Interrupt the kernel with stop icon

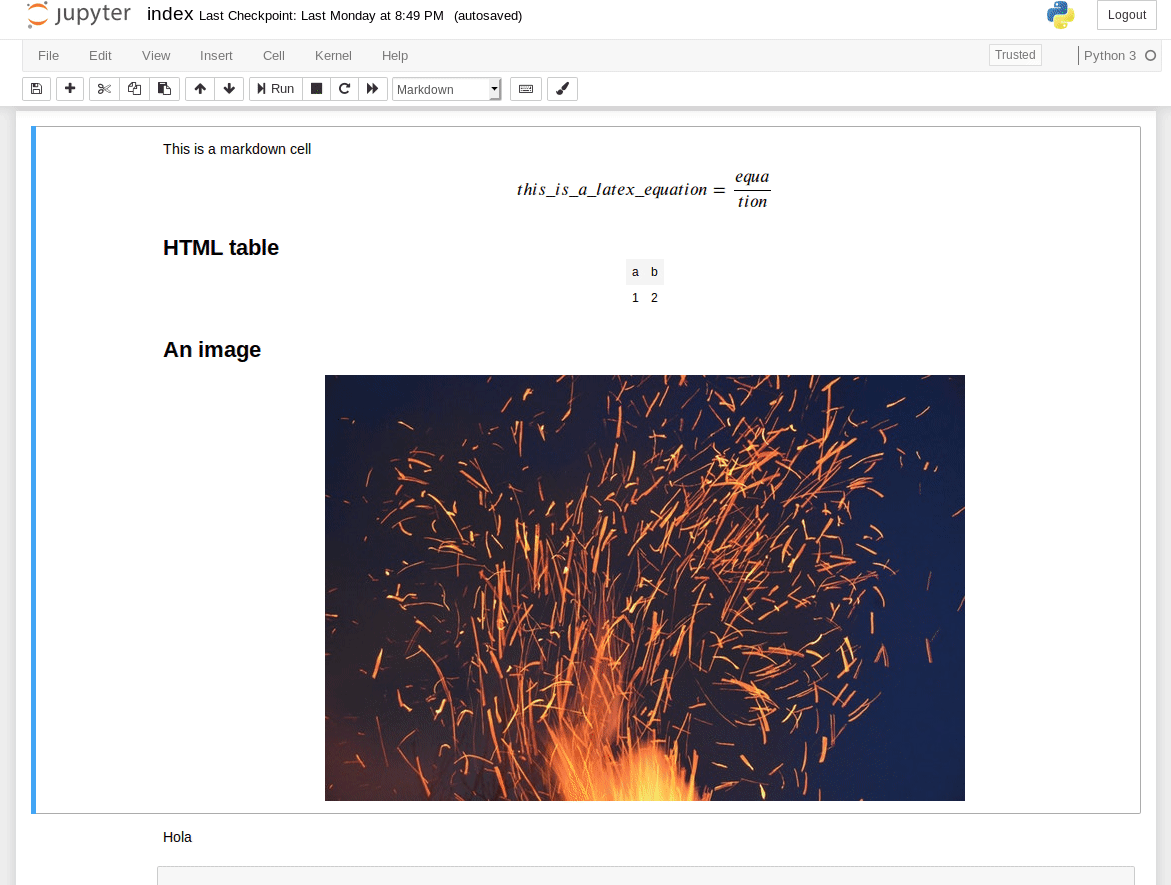[x=317, y=89]
